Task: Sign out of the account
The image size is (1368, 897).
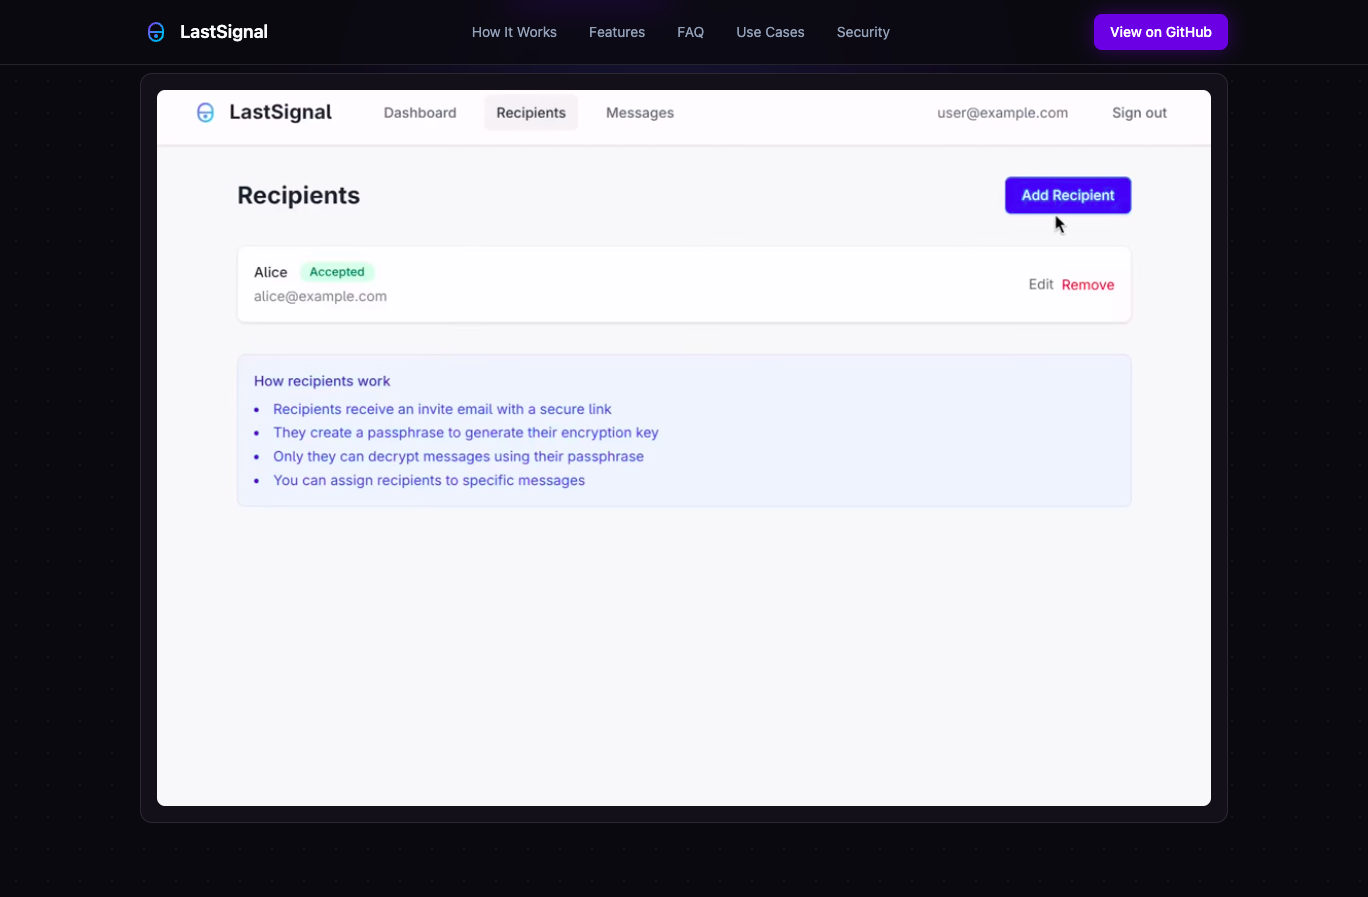Action: 1139,113
